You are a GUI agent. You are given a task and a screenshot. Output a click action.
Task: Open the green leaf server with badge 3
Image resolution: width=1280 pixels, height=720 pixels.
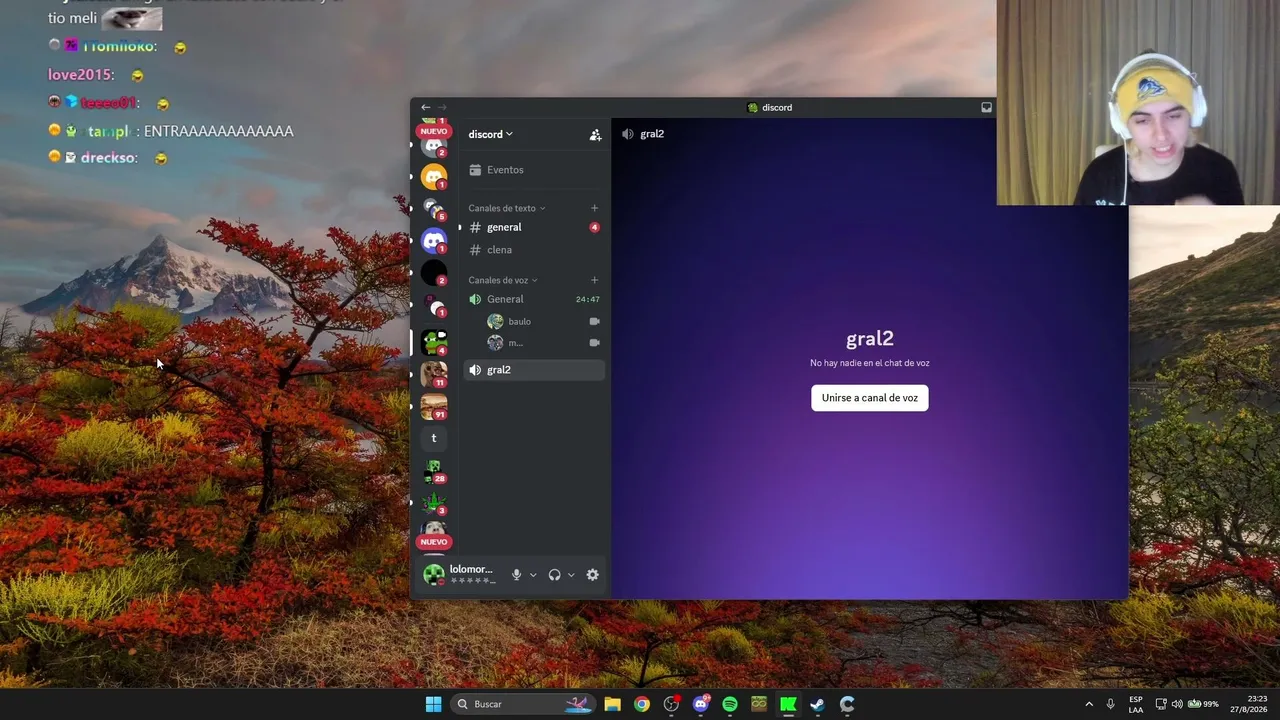(434, 502)
